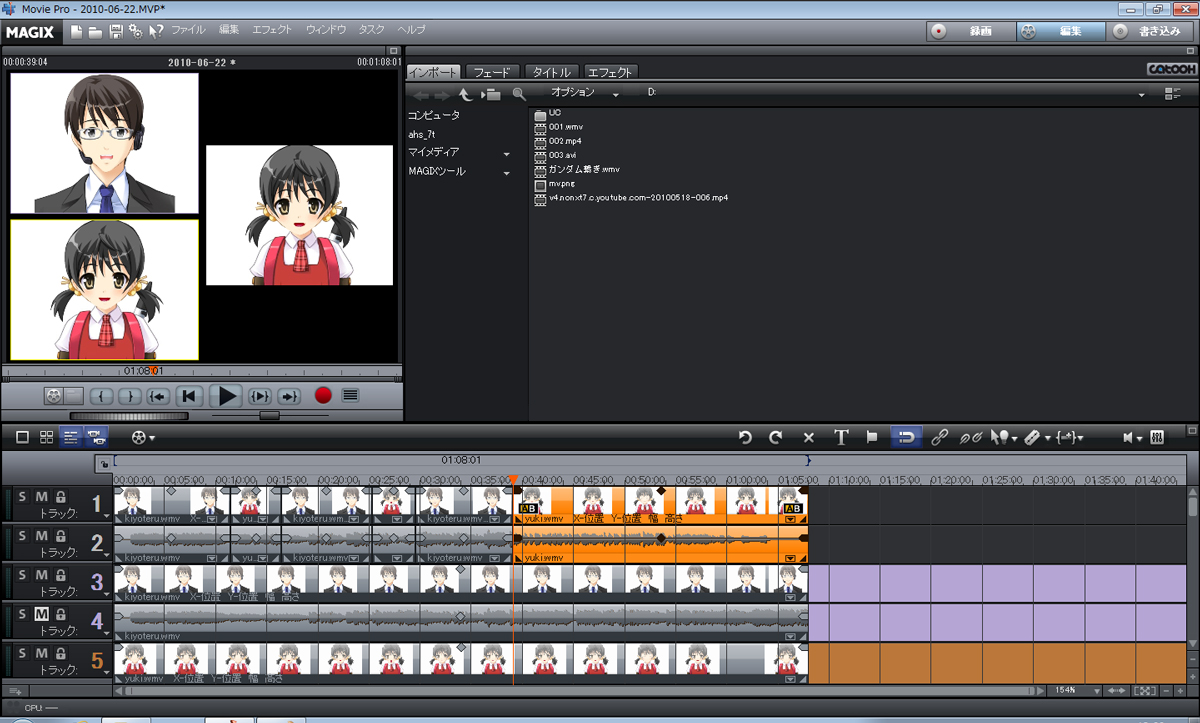Group objects with the chain link icon
Image resolution: width=1200 pixels, height=723 pixels.
pos(939,437)
